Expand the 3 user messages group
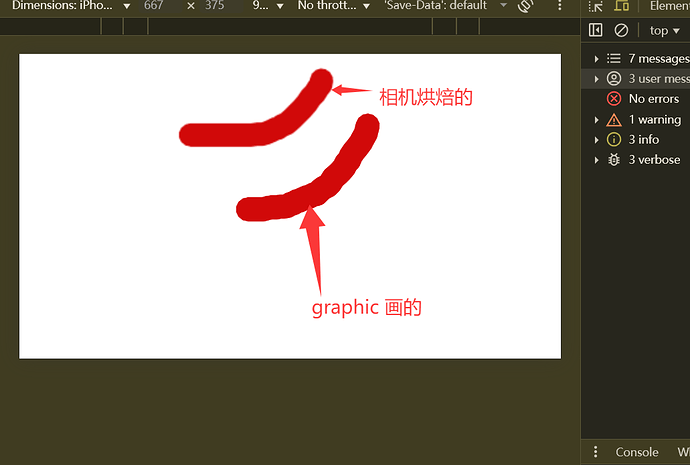 point(596,79)
